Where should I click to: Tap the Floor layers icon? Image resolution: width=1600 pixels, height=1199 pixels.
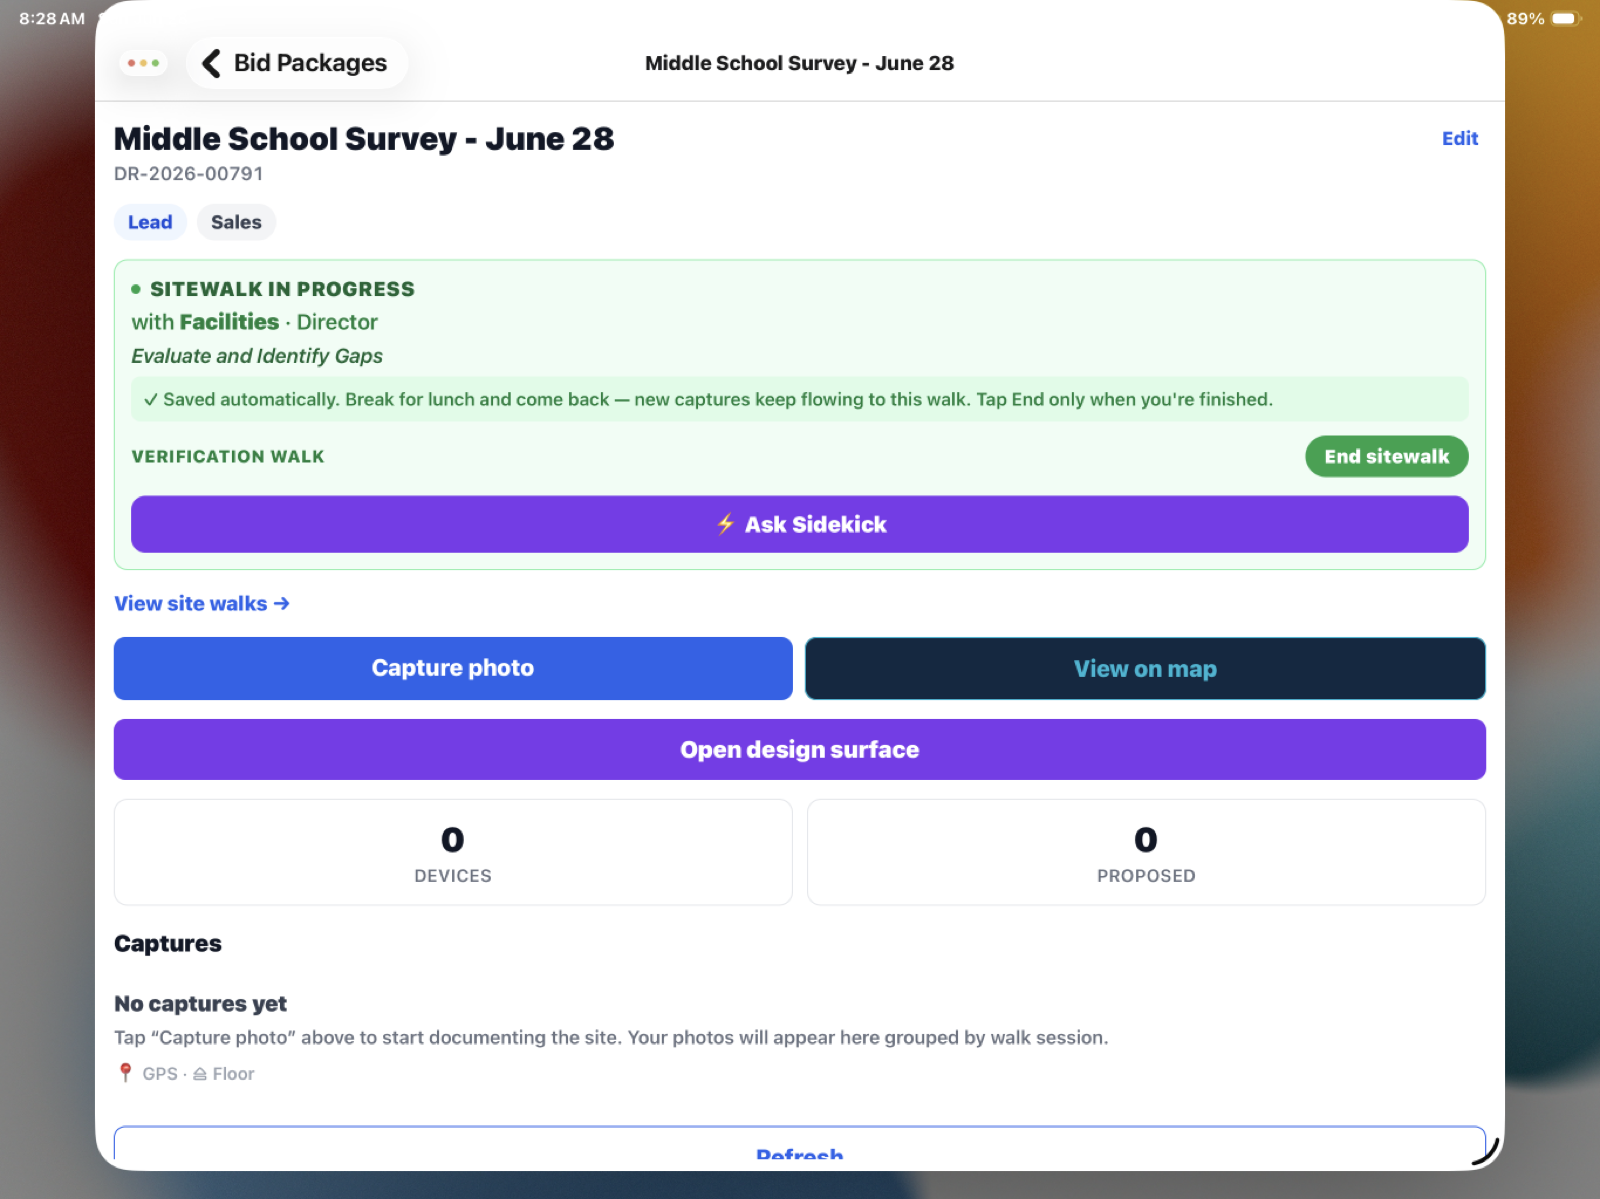click(200, 1074)
